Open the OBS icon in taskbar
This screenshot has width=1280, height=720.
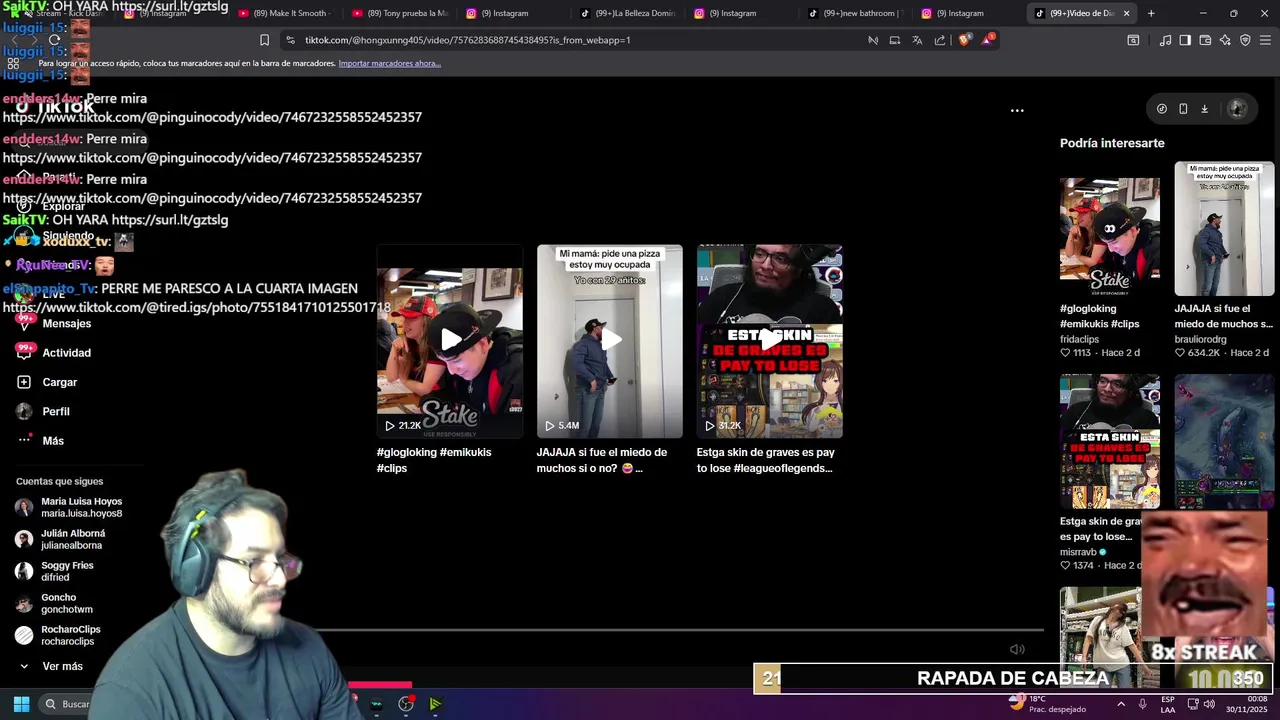click(405, 704)
